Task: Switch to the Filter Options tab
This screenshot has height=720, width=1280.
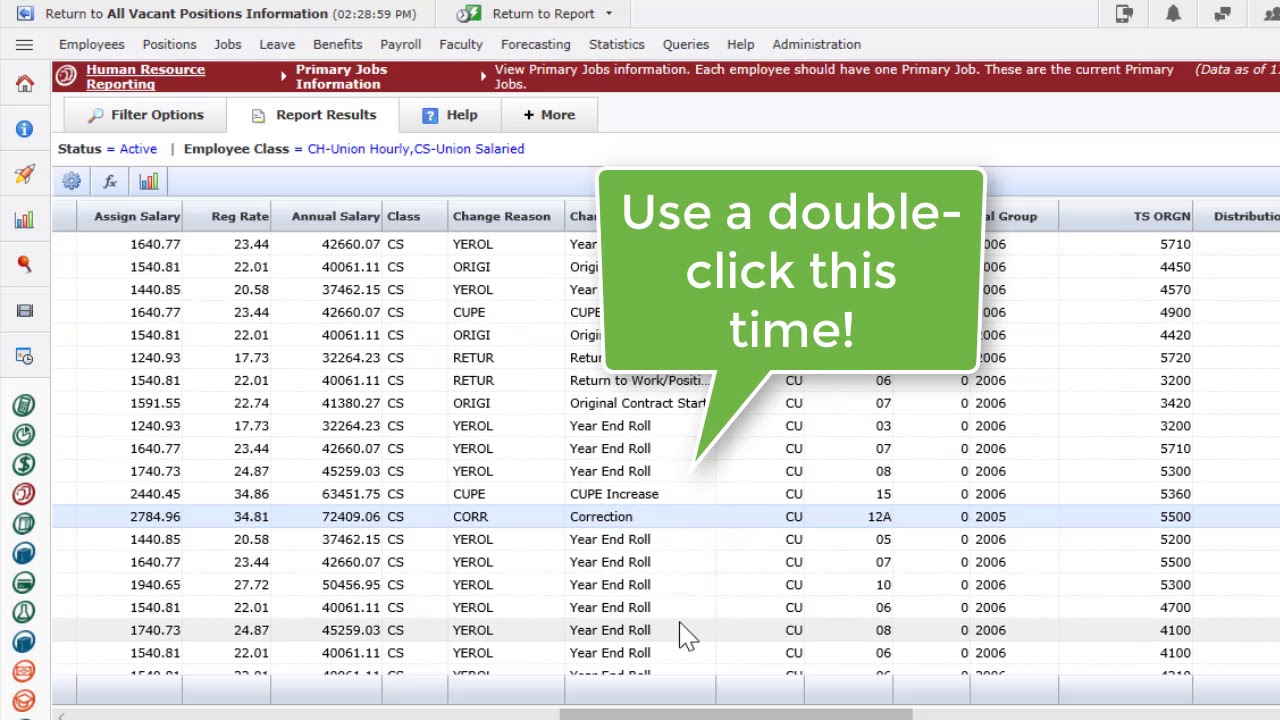Action: click(145, 115)
